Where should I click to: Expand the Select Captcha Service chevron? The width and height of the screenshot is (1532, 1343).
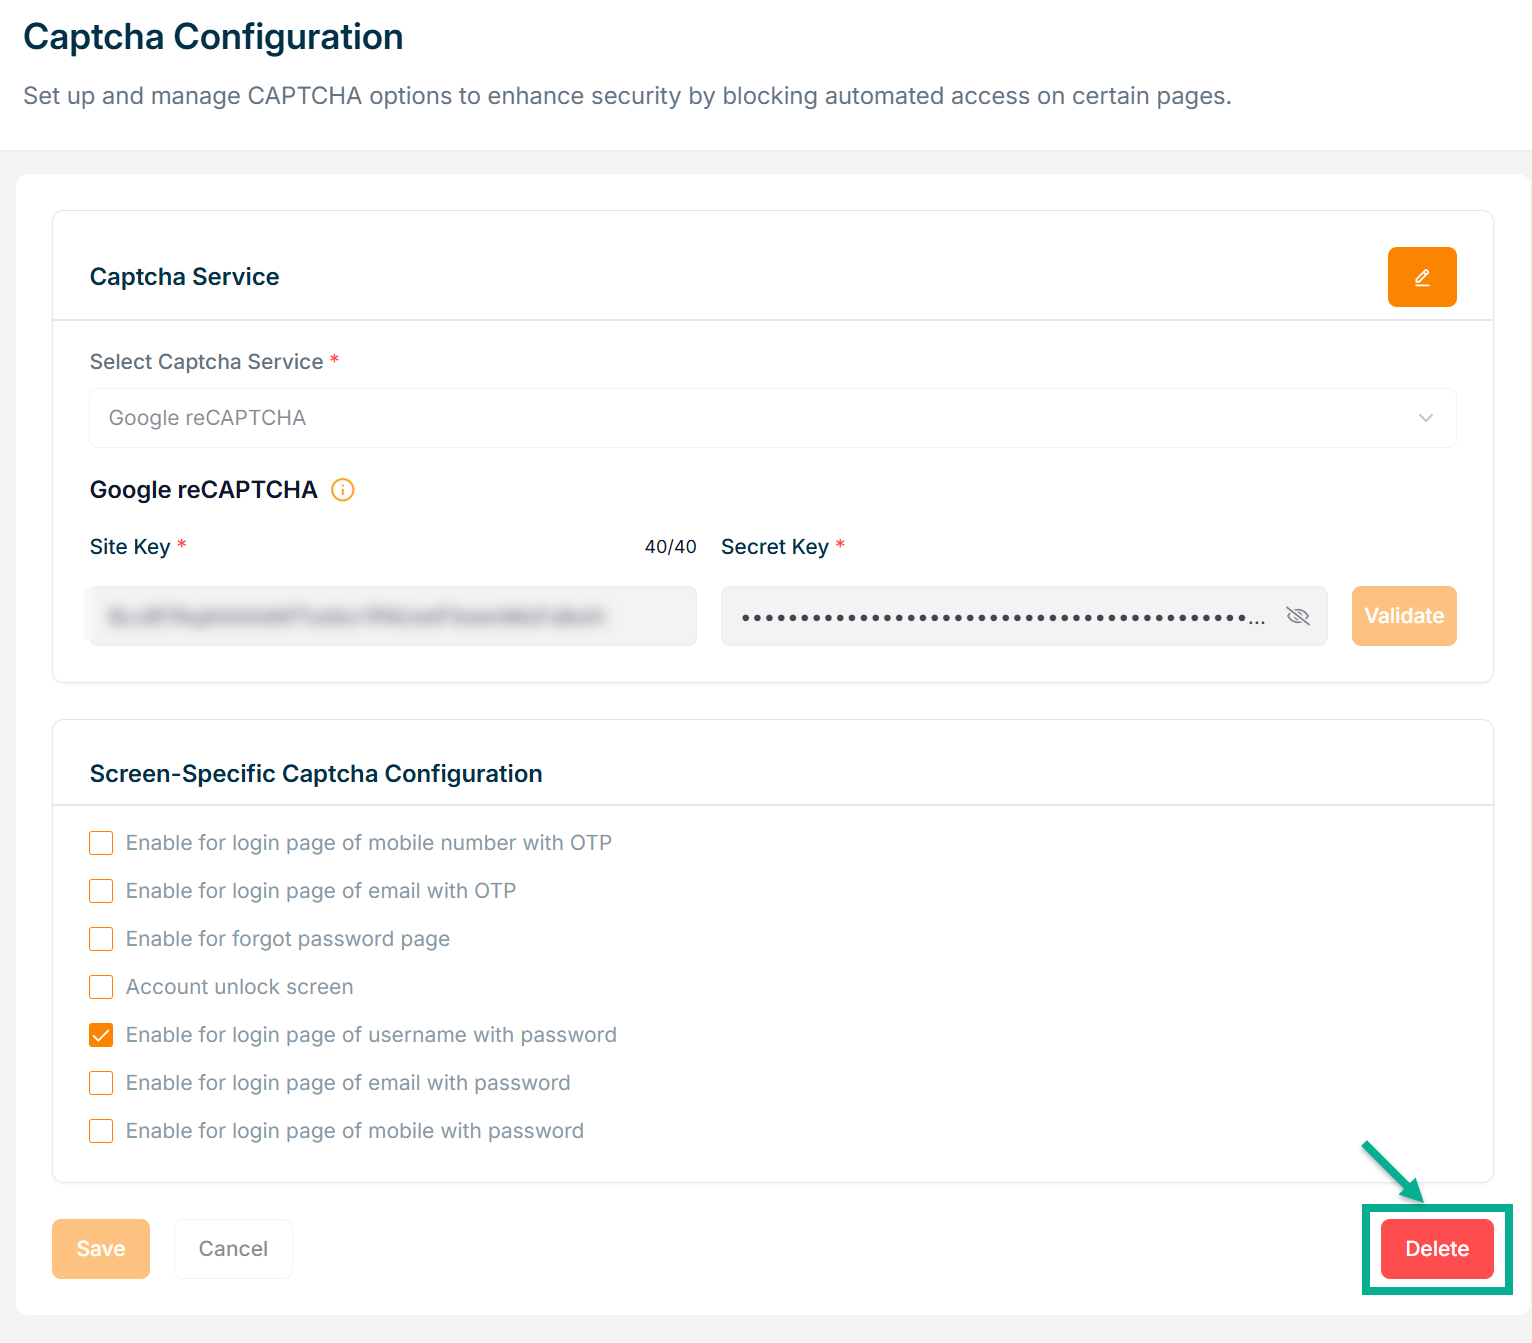1425,418
